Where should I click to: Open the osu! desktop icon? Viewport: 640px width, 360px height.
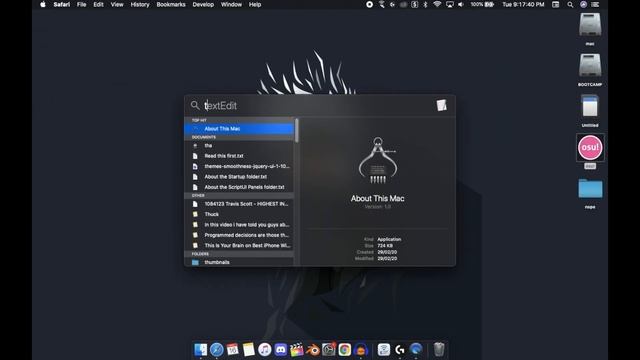point(590,147)
